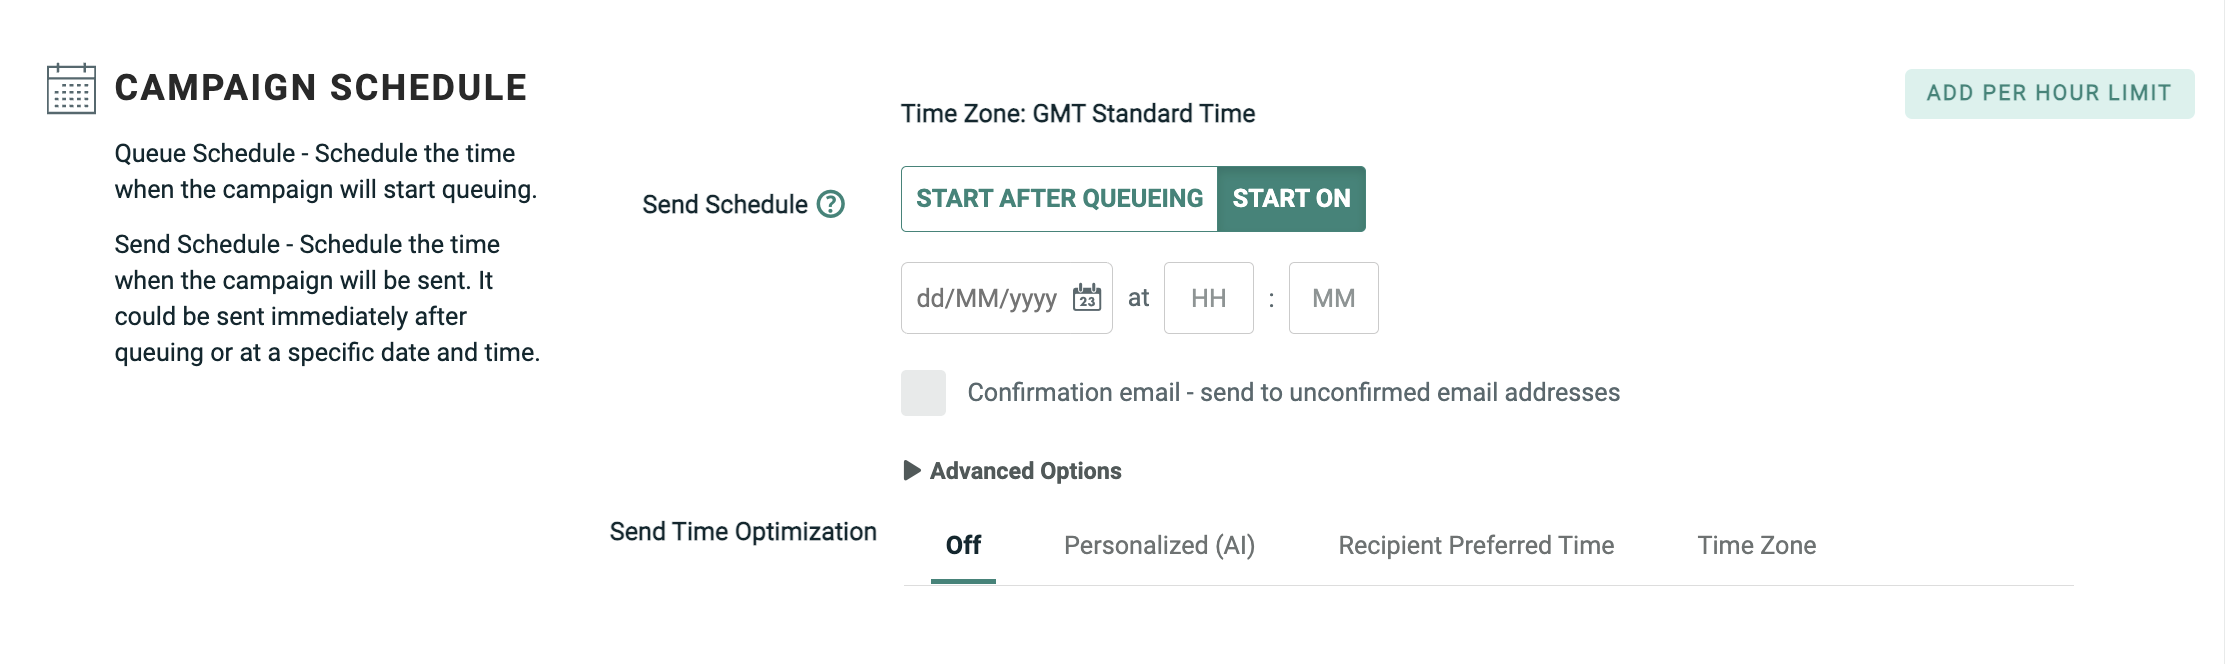Switch to the Off optimization tab
Screen dimensions: 2234x664
point(963,545)
